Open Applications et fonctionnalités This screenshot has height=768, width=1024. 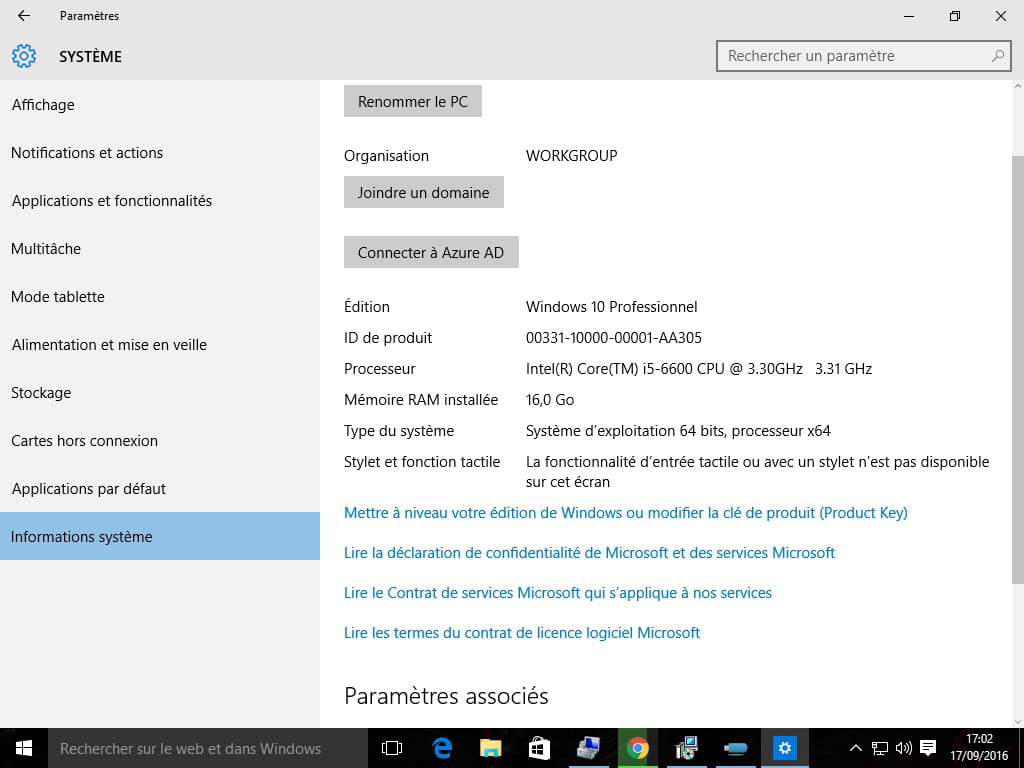(160, 200)
